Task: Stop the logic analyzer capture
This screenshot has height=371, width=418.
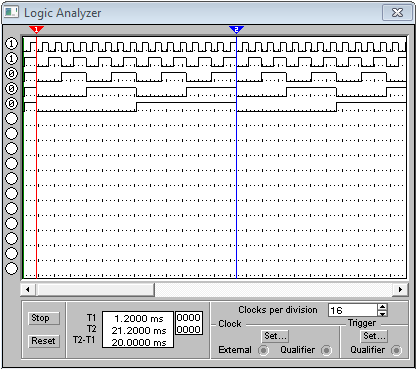Action: point(44,318)
